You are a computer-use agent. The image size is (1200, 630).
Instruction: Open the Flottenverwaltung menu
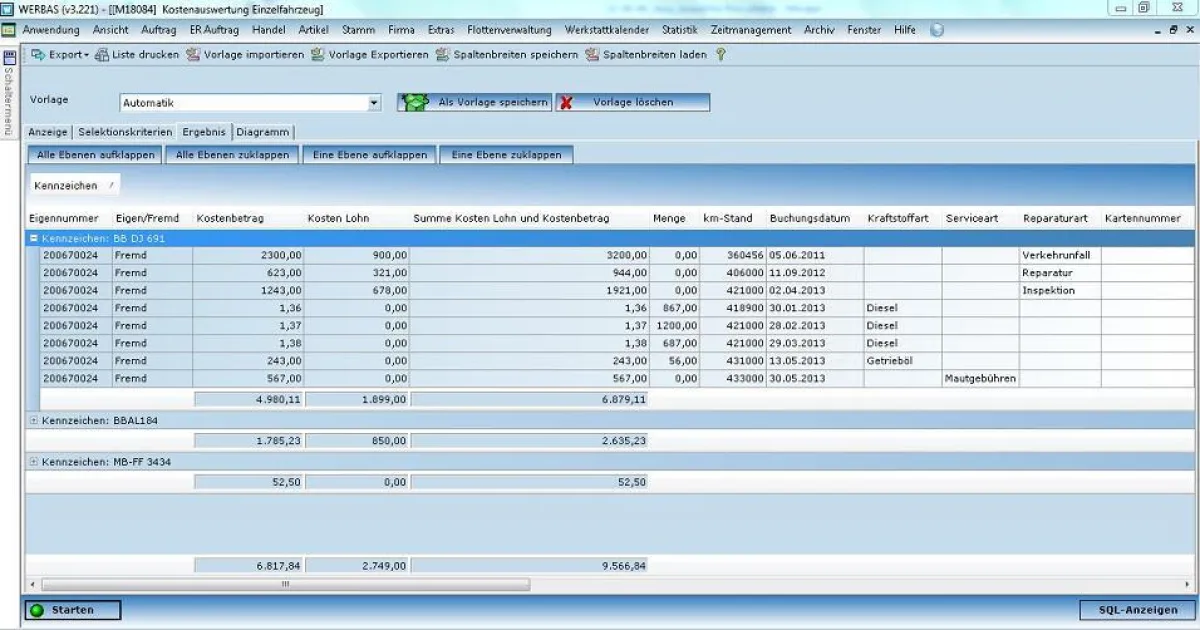tap(511, 30)
